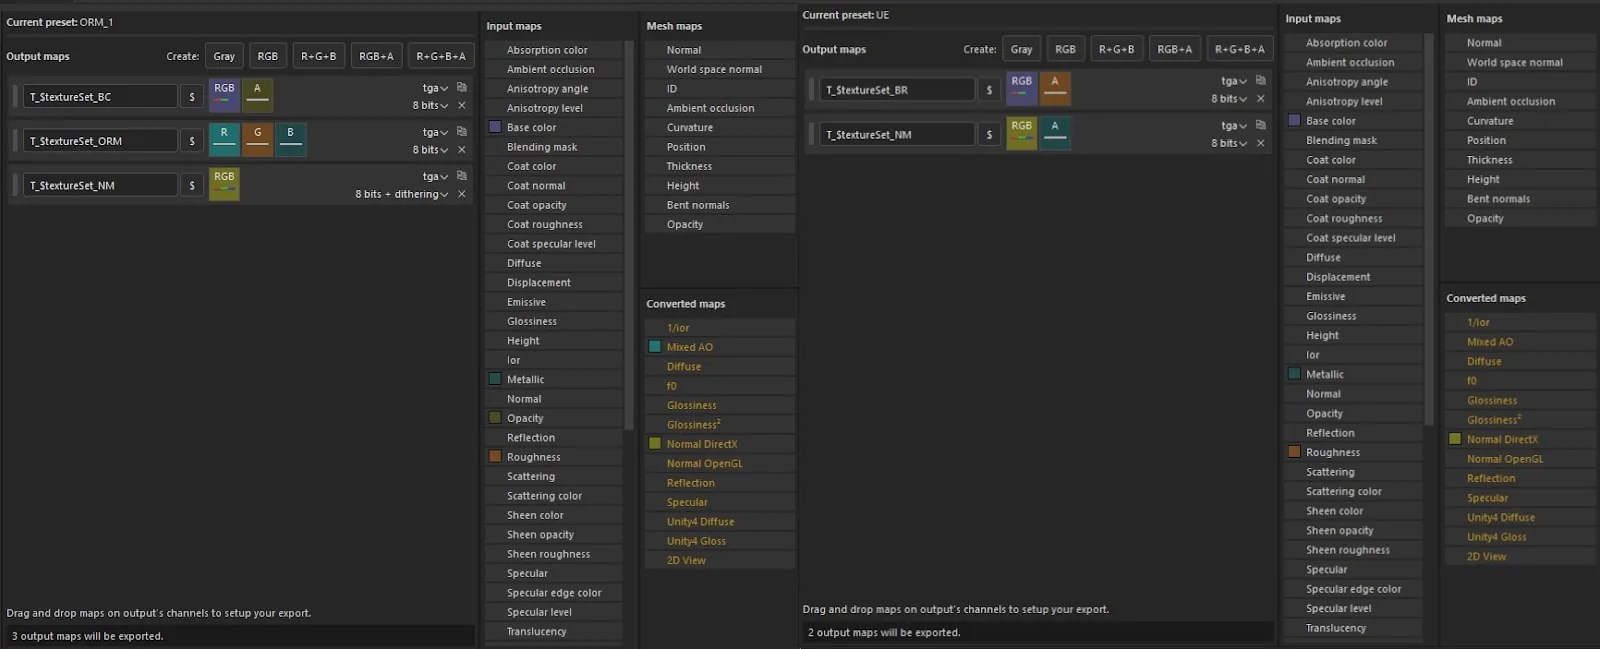
Task: Click the $ button beside T_$textureSet_BR
Action: 989,90
